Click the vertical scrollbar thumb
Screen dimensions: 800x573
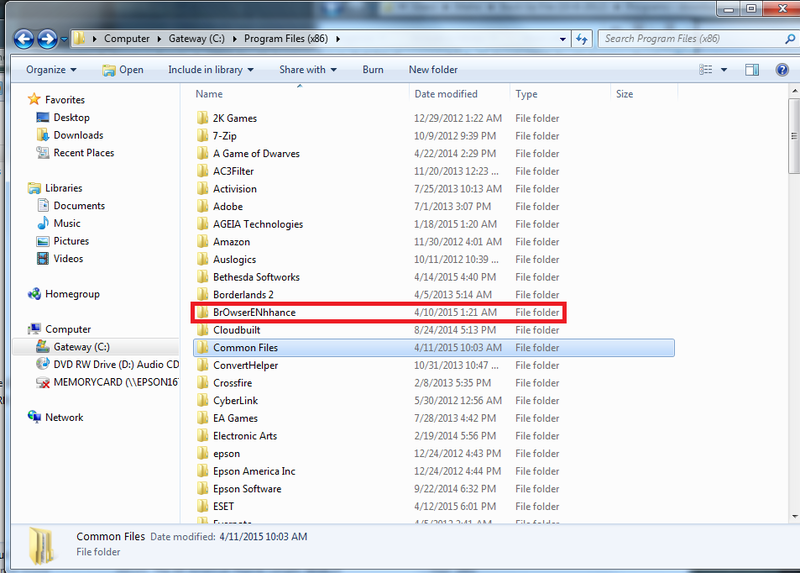tap(794, 136)
